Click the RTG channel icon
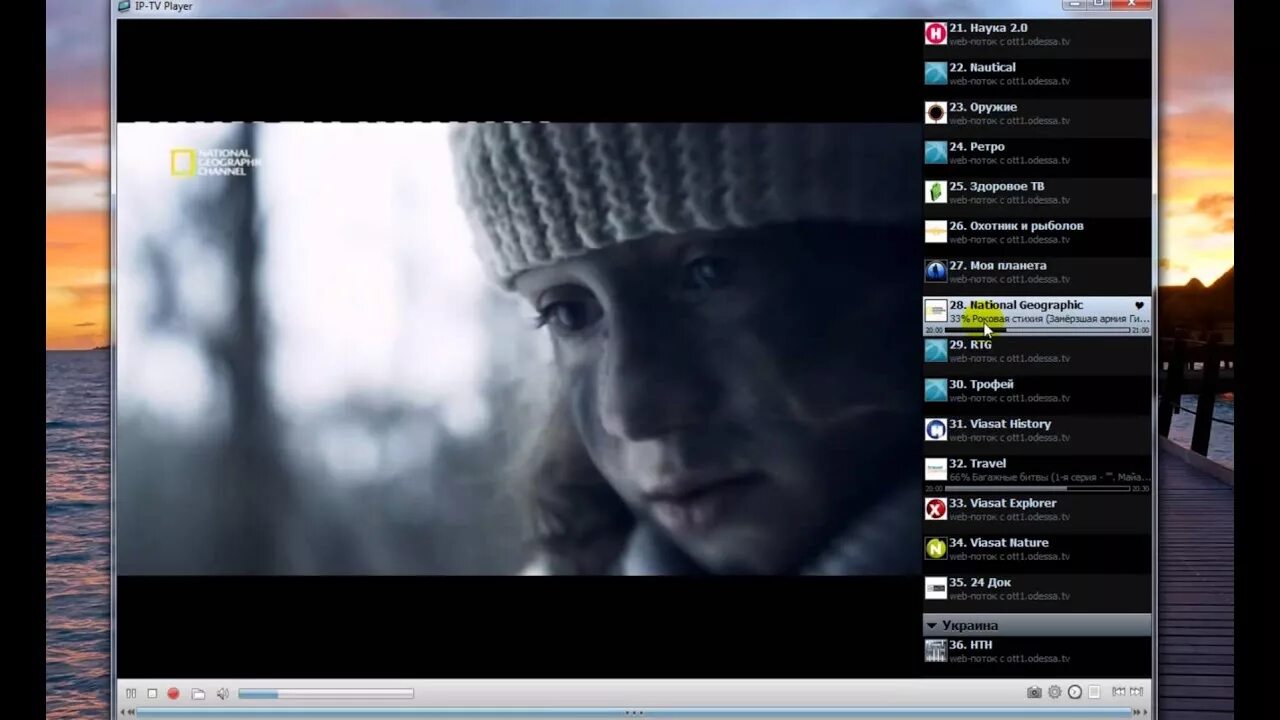 [935, 350]
